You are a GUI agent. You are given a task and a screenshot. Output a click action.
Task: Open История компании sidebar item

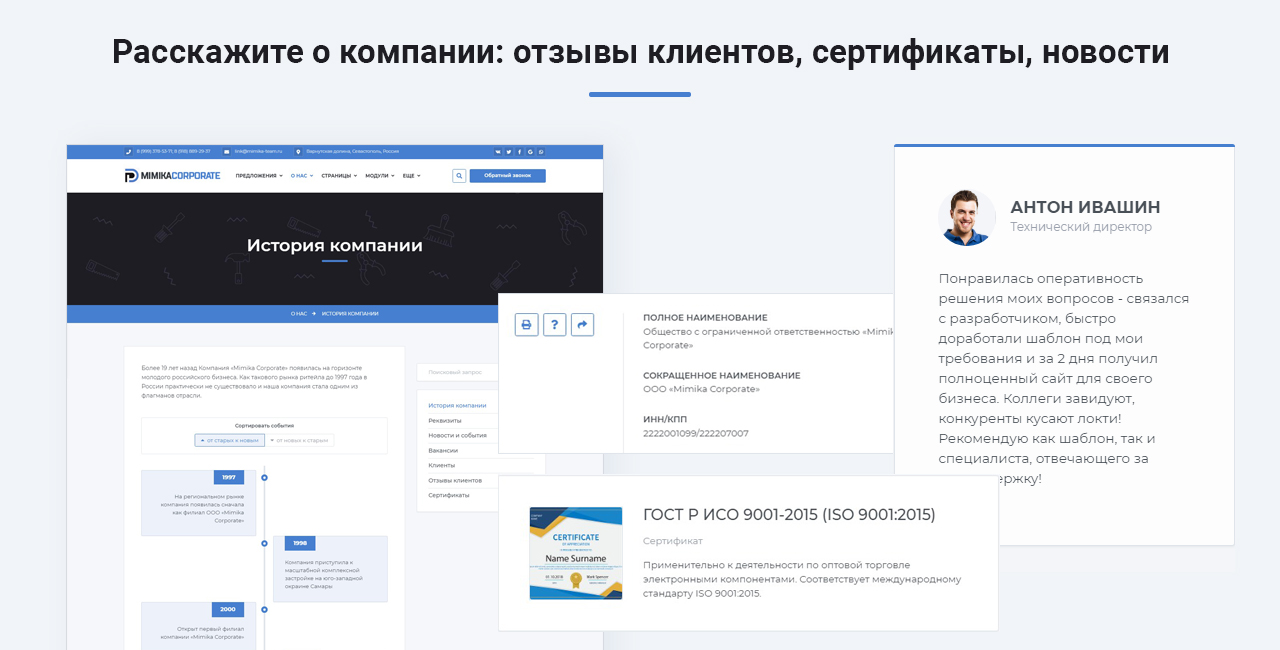pos(457,405)
